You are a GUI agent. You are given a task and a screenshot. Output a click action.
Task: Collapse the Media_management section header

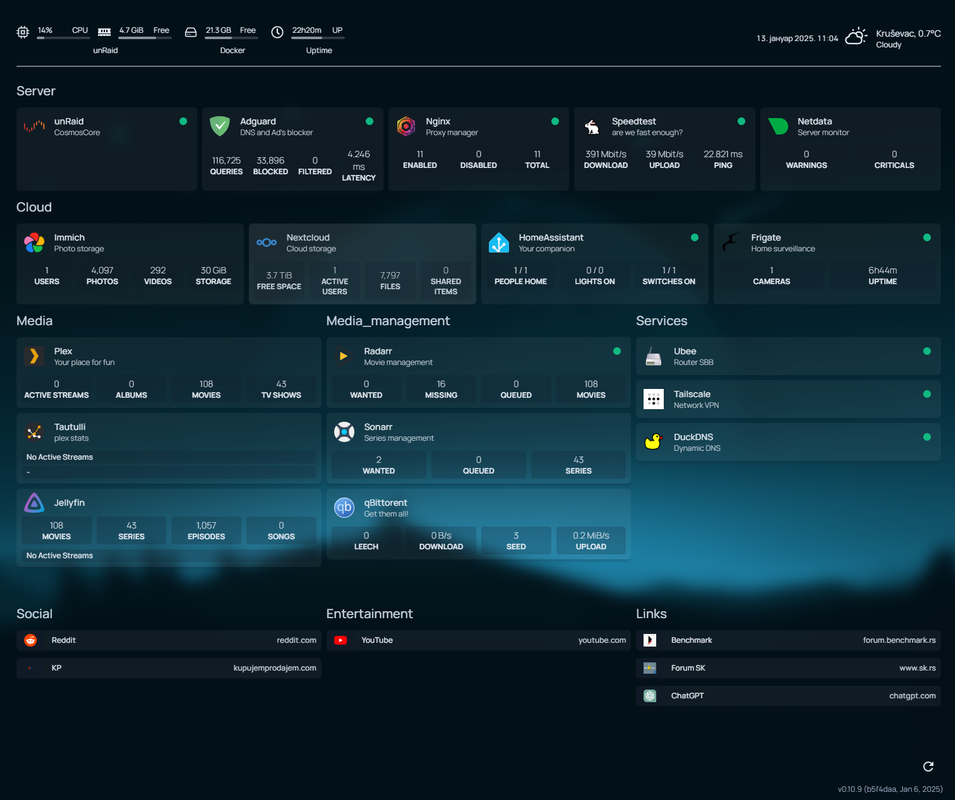pyautogui.click(x=388, y=321)
